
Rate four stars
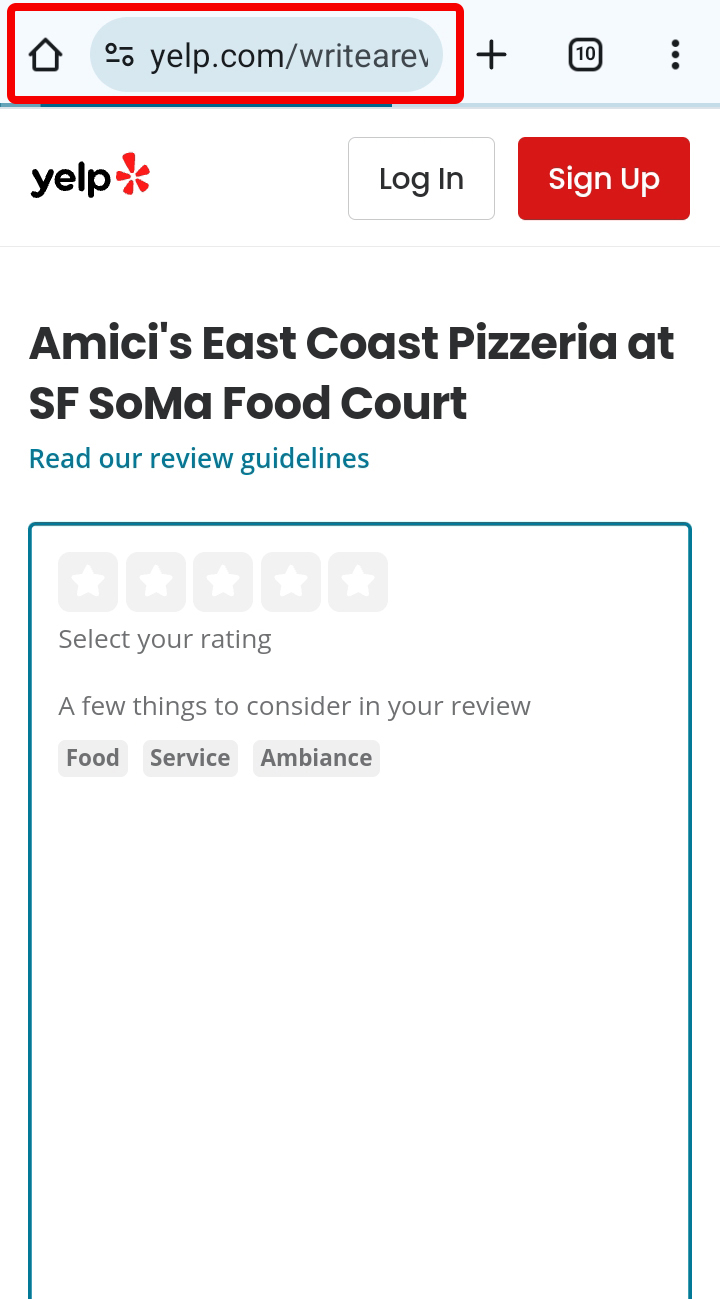[x=291, y=582]
